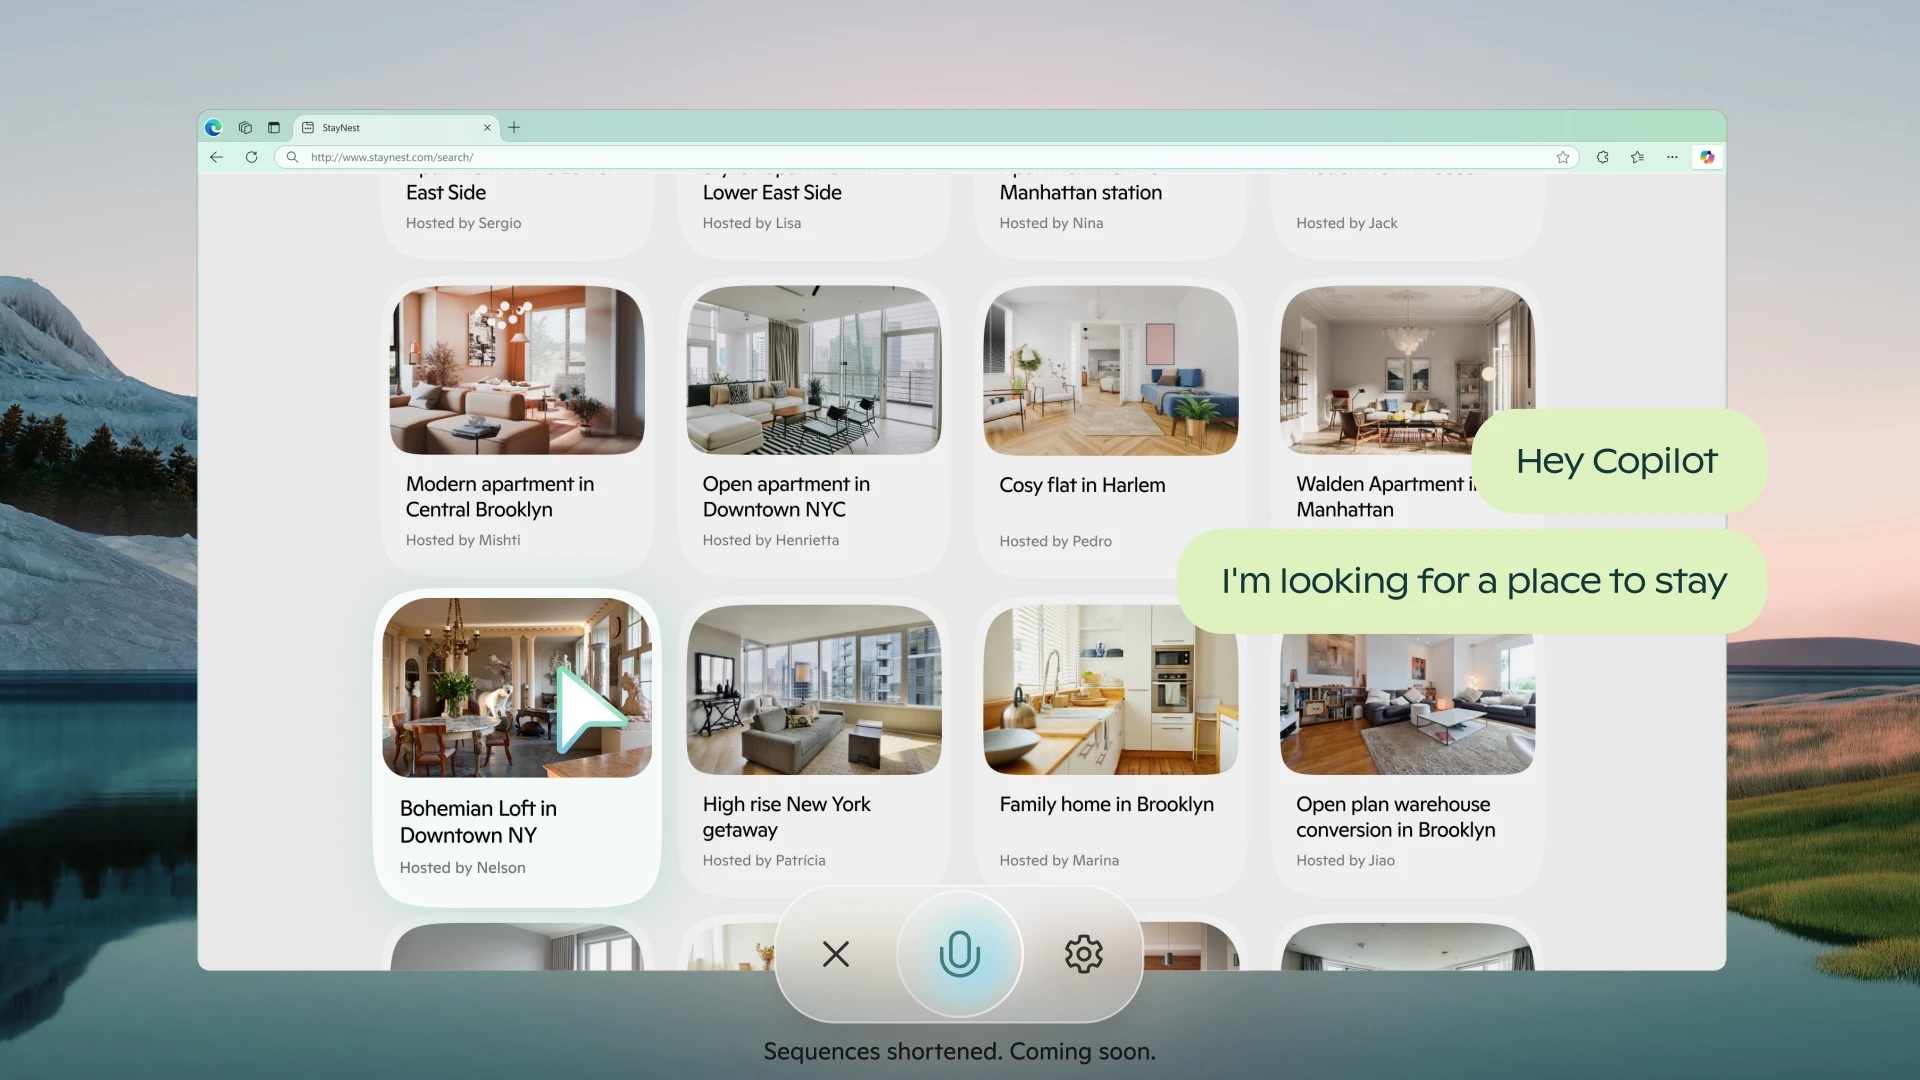This screenshot has width=1920, height=1080.
Task: Click the browser refresh icon
Action: tap(251, 157)
